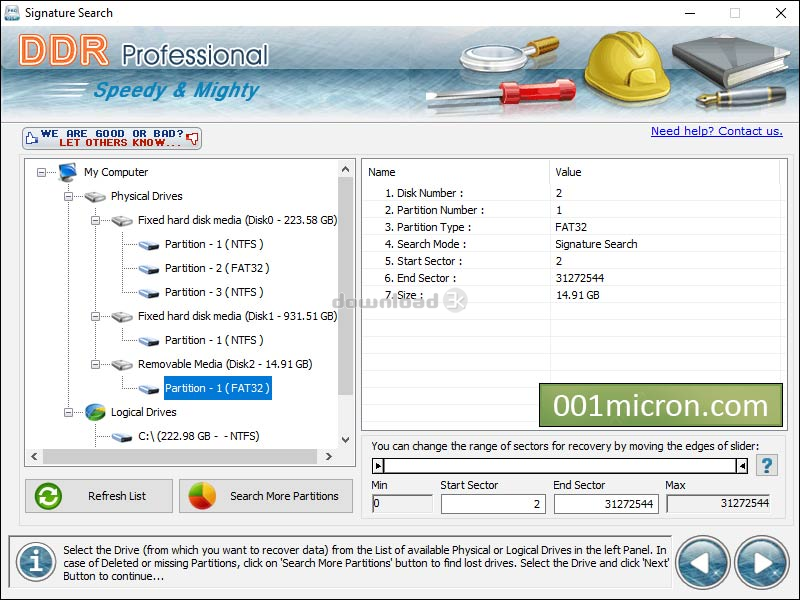Click the thumbs-up icon on feedback banner
The image size is (800, 600).
tap(32, 138)
